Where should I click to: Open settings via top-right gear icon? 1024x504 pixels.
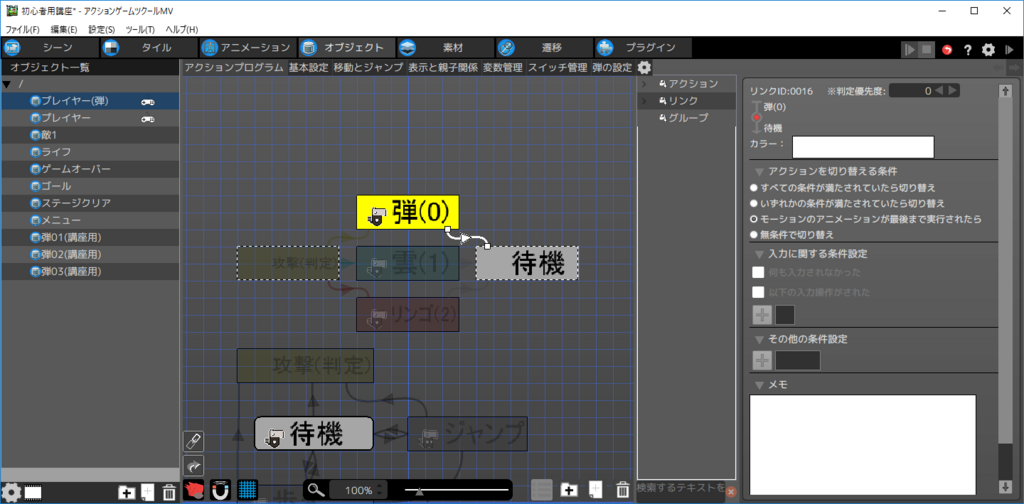coord(989,50)
